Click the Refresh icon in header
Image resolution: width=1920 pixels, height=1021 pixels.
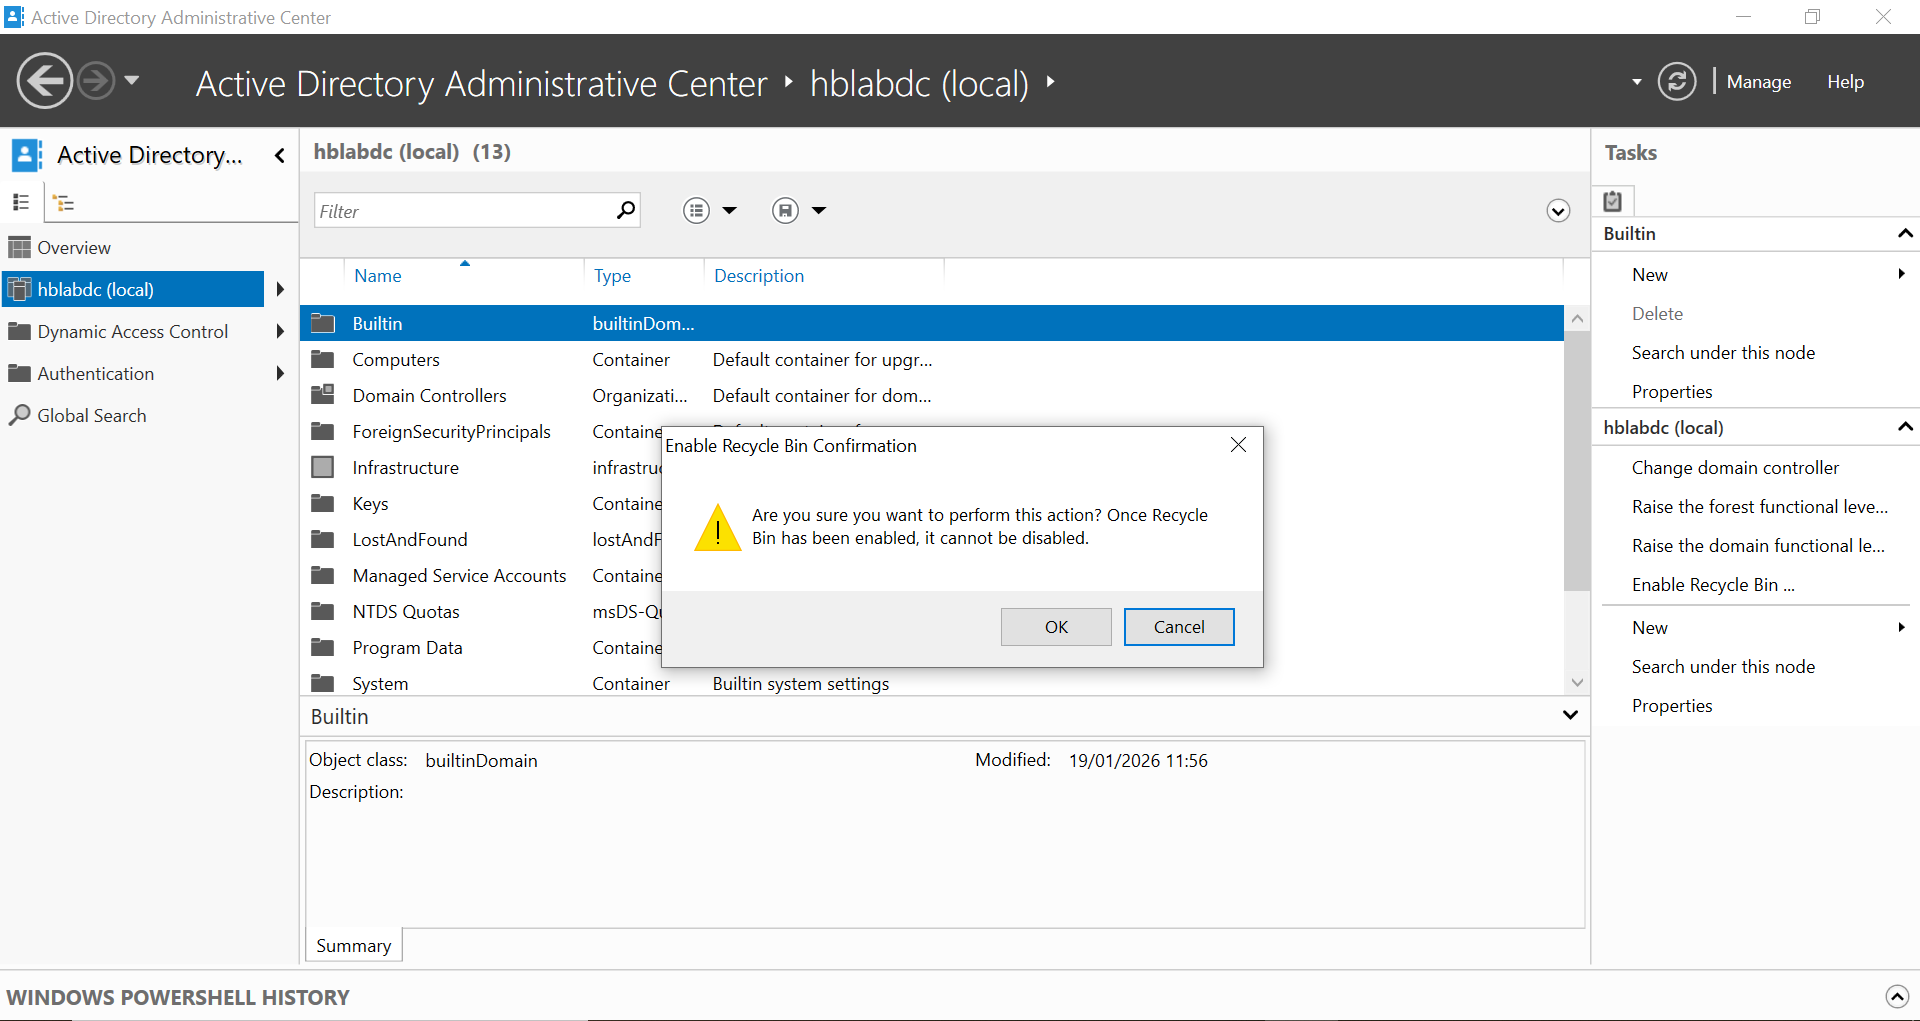pyautogui.click(x=1677, y=81)
